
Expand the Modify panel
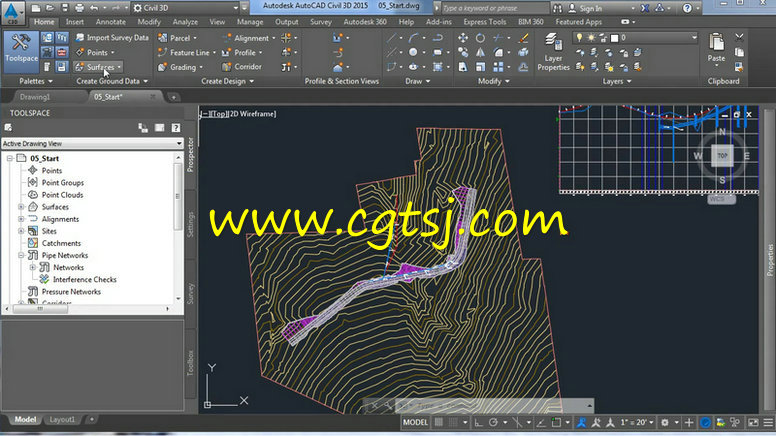pos(493,81)
